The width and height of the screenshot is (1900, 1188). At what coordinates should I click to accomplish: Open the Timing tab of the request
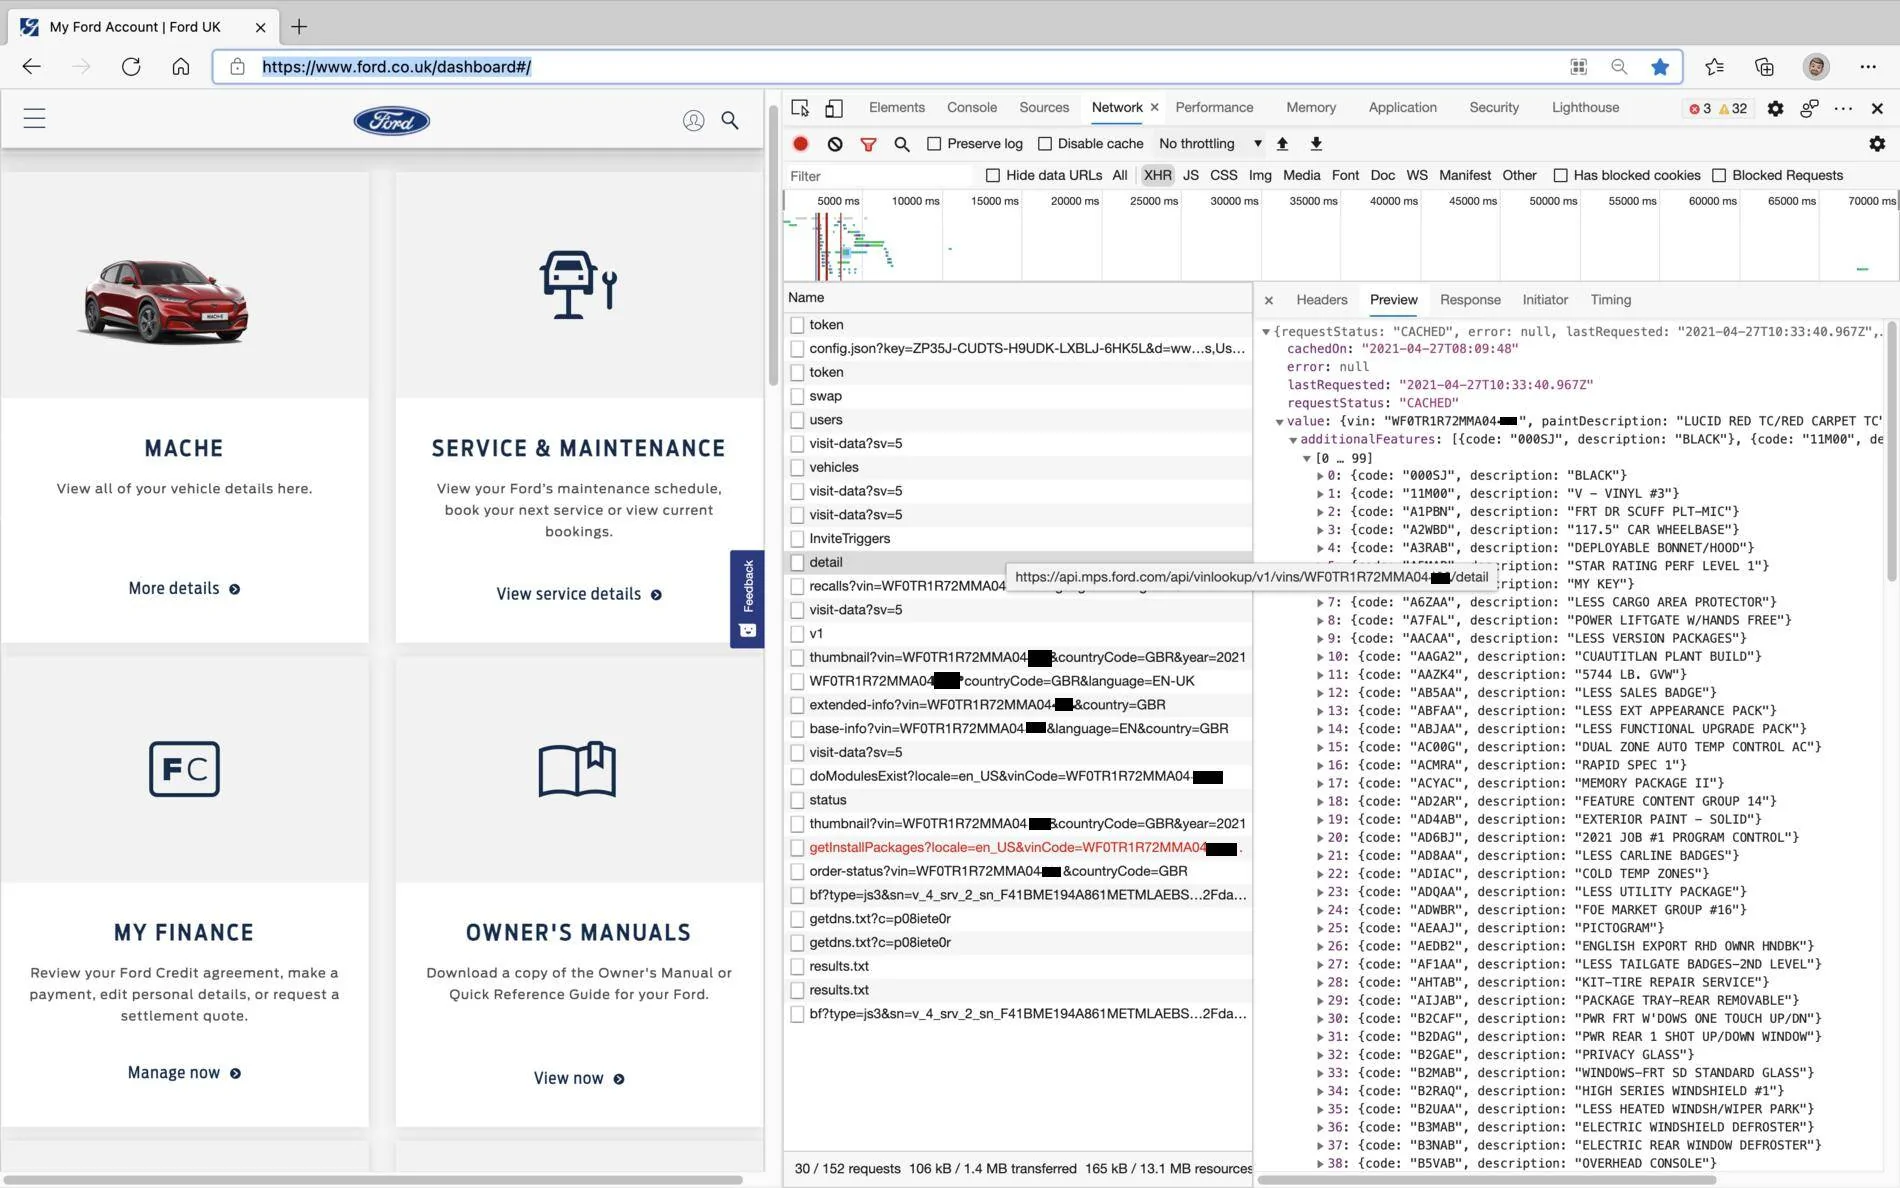pos(1610,300)
